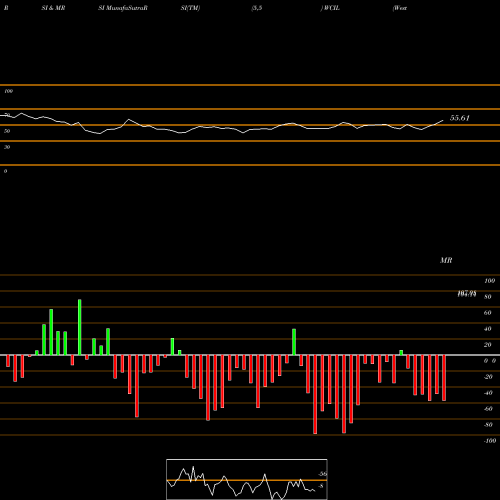Click the MunafaSutra header text
The width and height of the screenshot is (500, 500).
(x=123, y=8)
